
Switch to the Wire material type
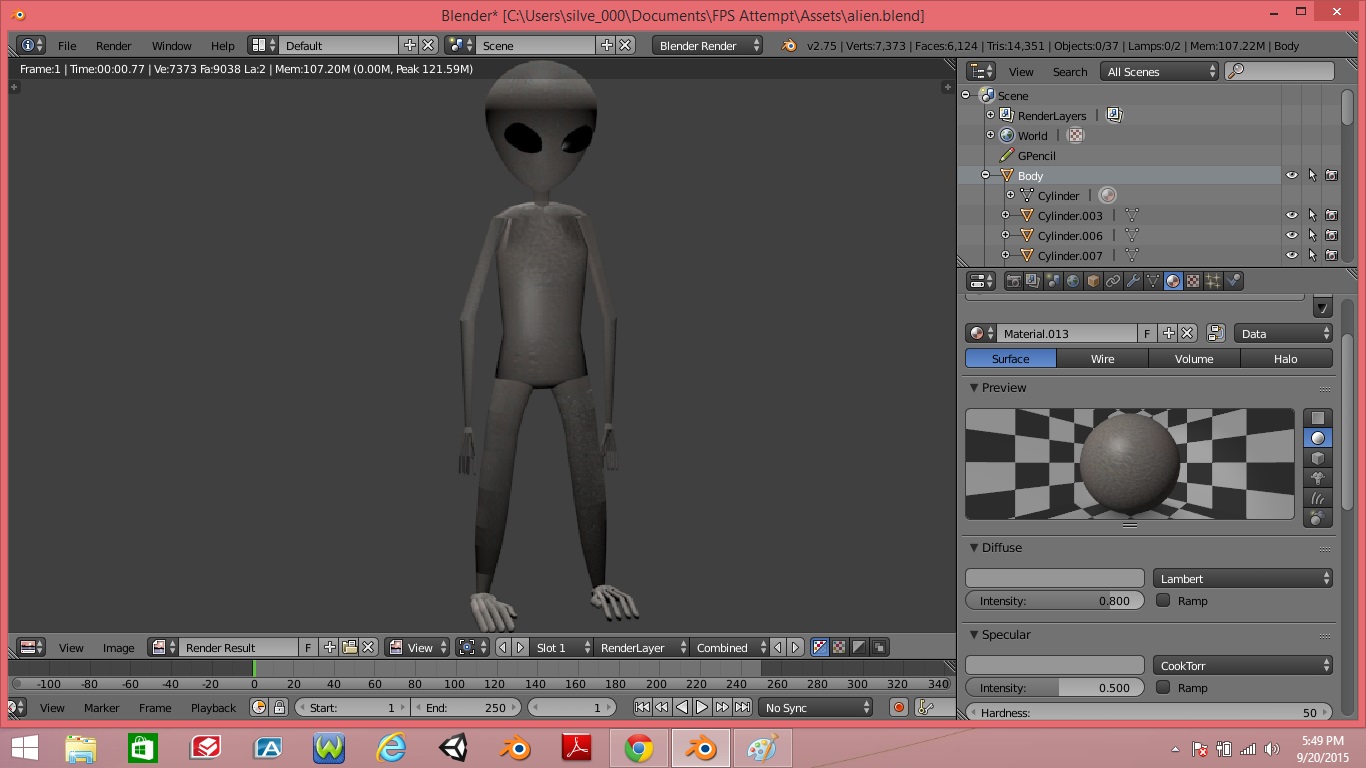(x=1102, y=359)
